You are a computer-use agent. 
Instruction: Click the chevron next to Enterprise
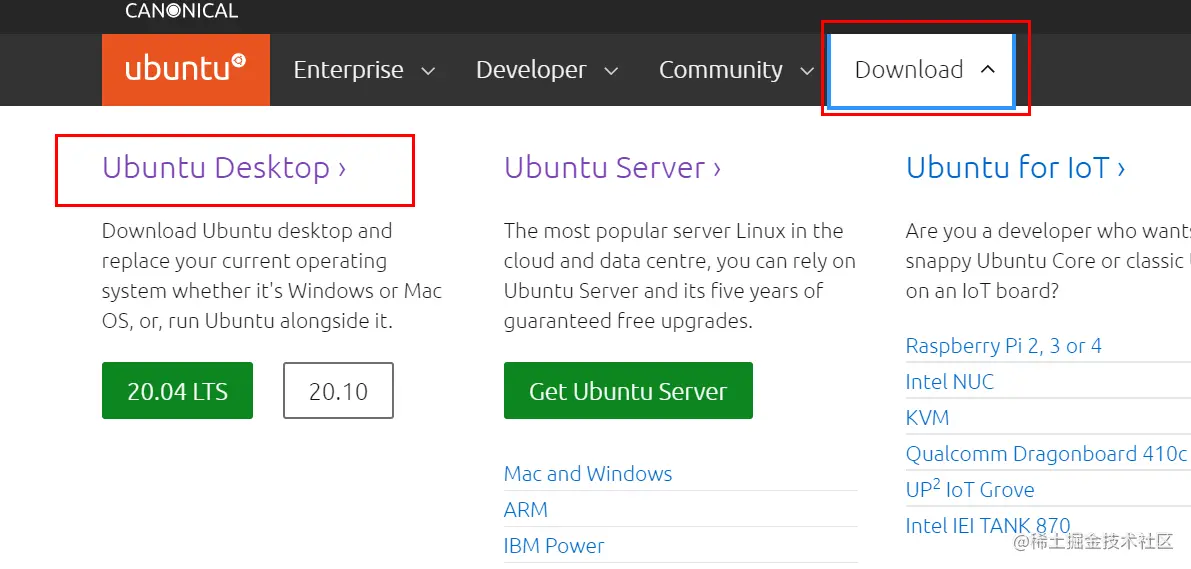tap(428, 71)
